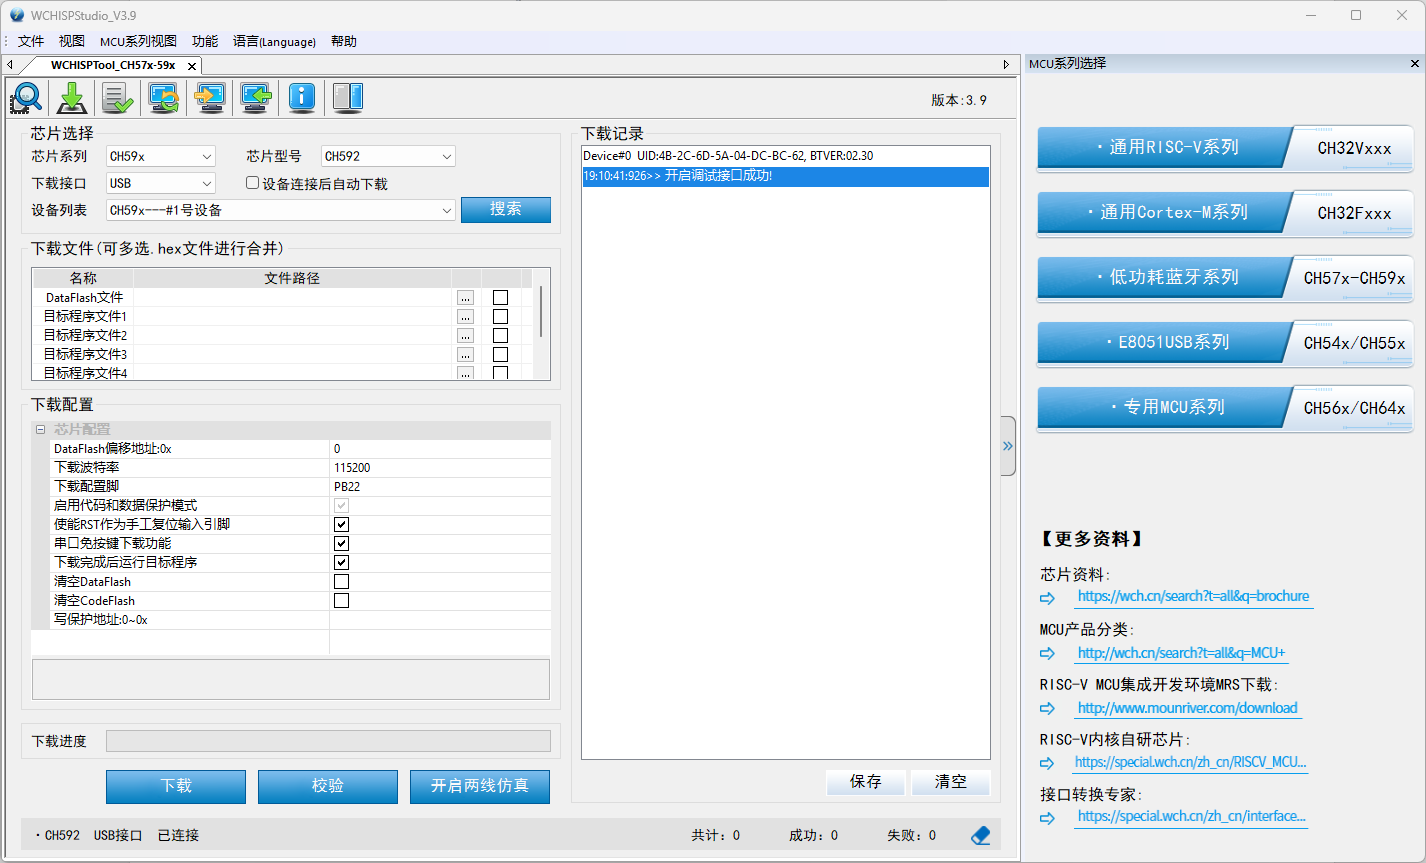Click the split panel layout toolbar icon

pos(348,98)
